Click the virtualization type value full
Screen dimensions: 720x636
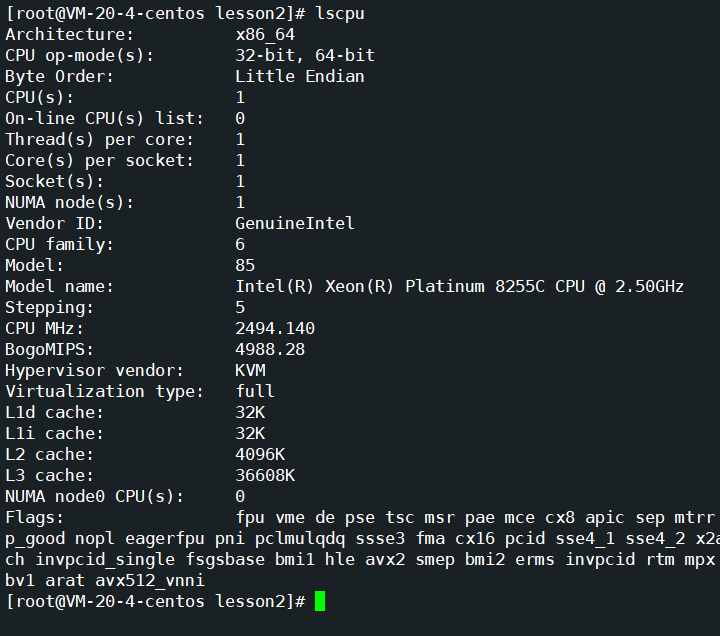(x=255, y=391)
